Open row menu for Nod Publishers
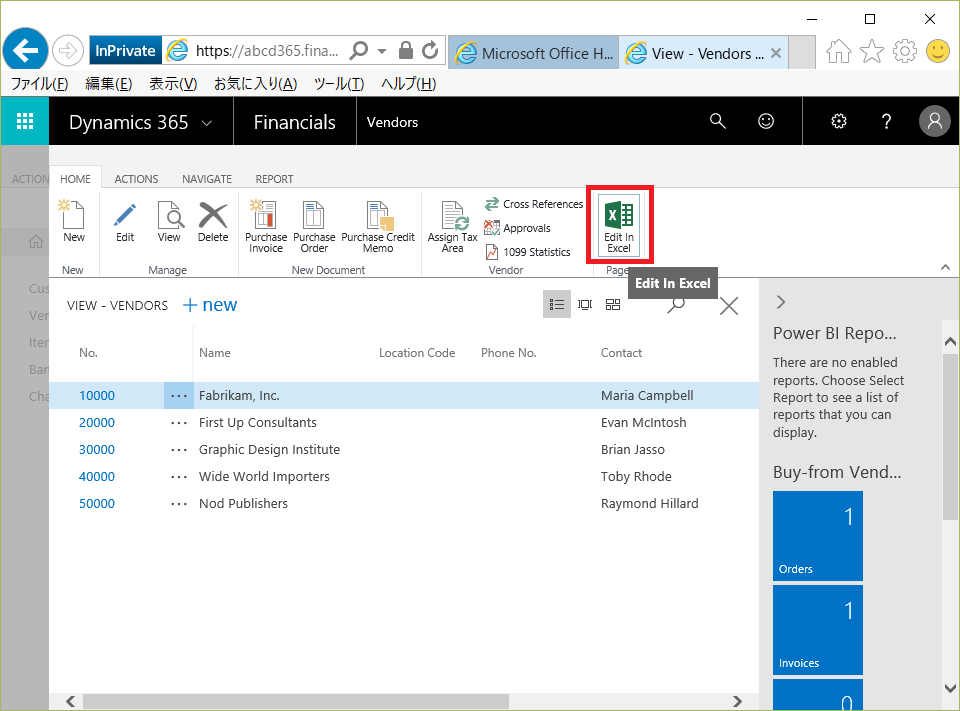The height and width of the screenshot is (711, 960). pyautogui.click(x=179, y=503)
